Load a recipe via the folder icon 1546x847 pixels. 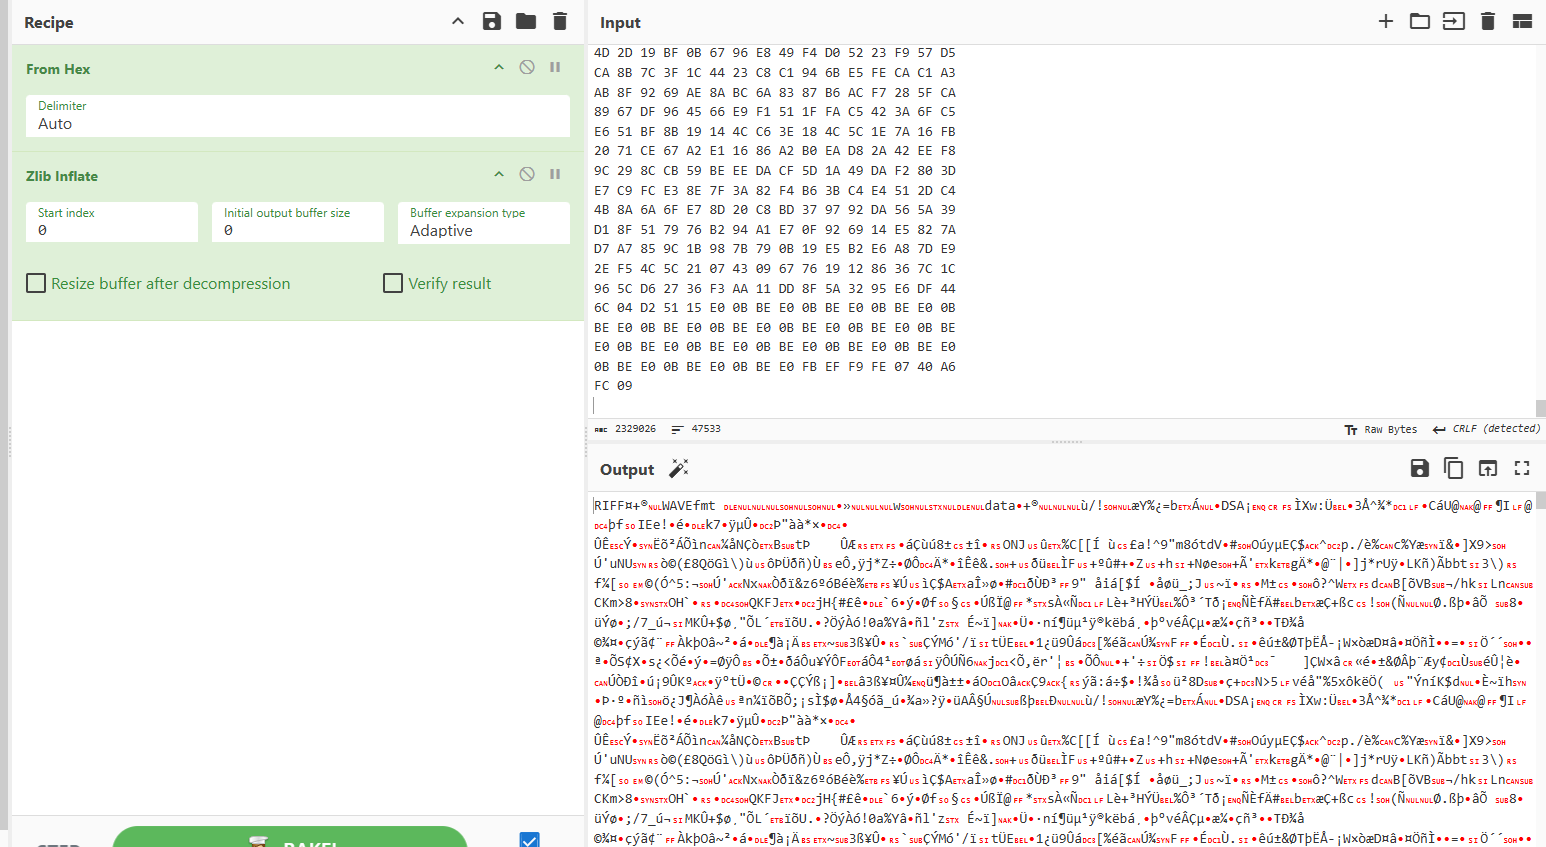click(x=526, y=22)
